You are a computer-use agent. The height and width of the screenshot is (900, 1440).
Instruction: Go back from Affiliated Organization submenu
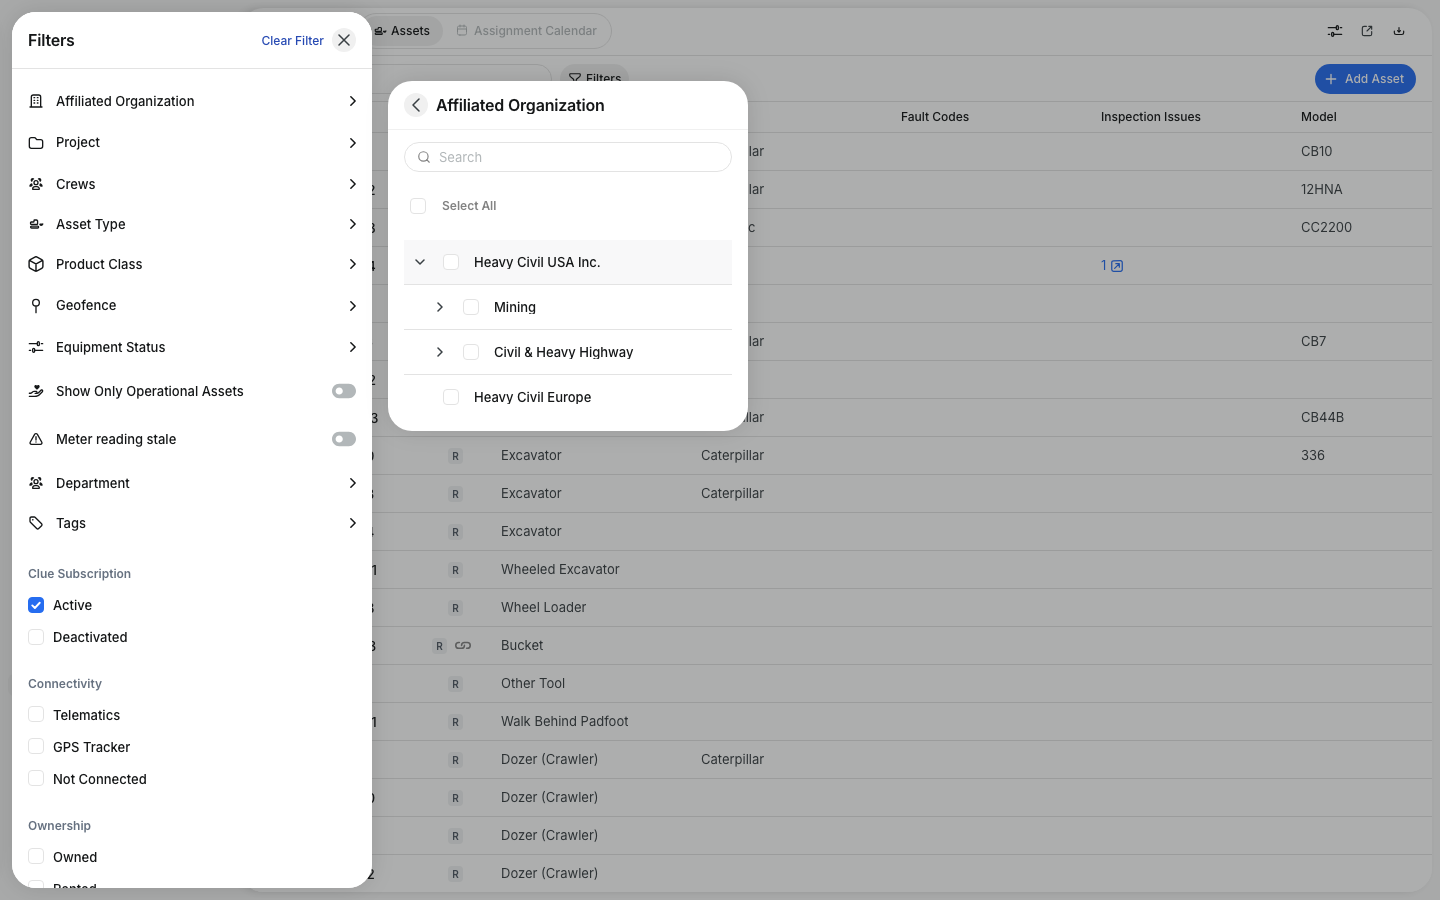[x=416, y=105]
